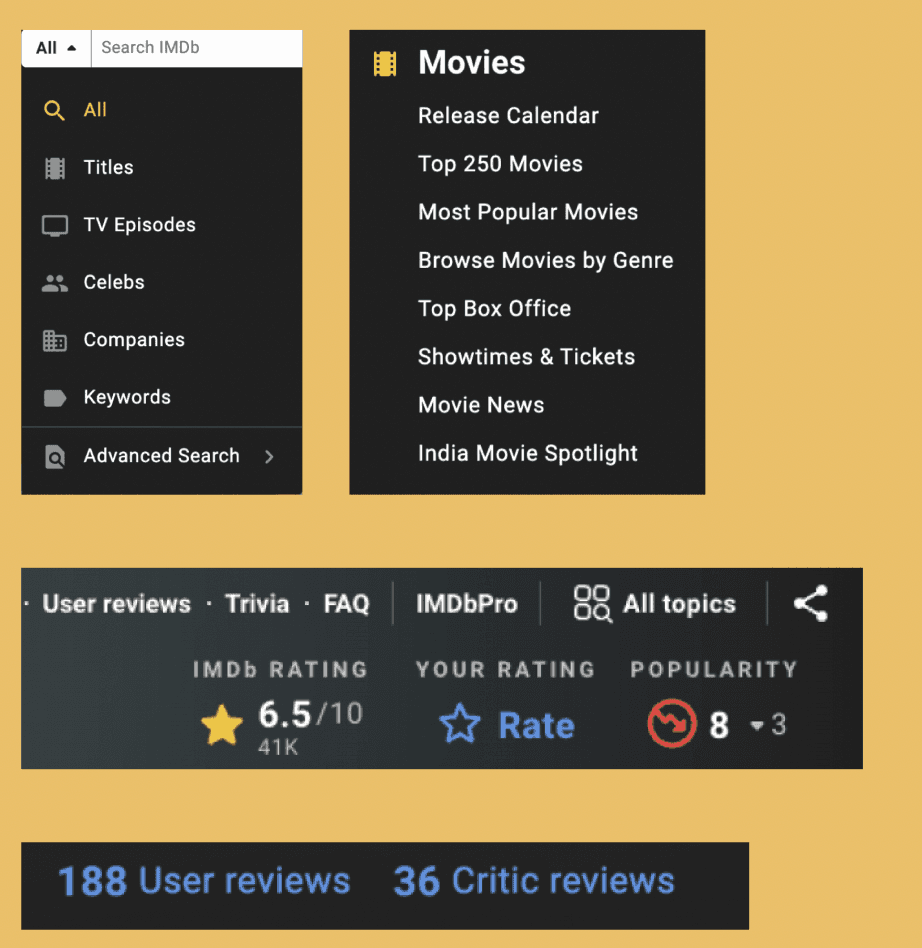
Task: Open Release Calendar
Action: pos(508,115)
